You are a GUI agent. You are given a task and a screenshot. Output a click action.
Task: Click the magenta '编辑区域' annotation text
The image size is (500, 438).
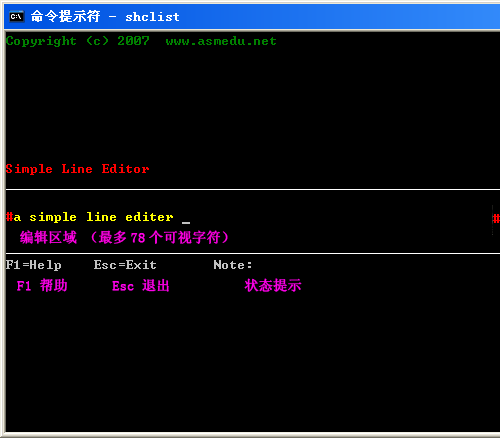pos(48,238)
